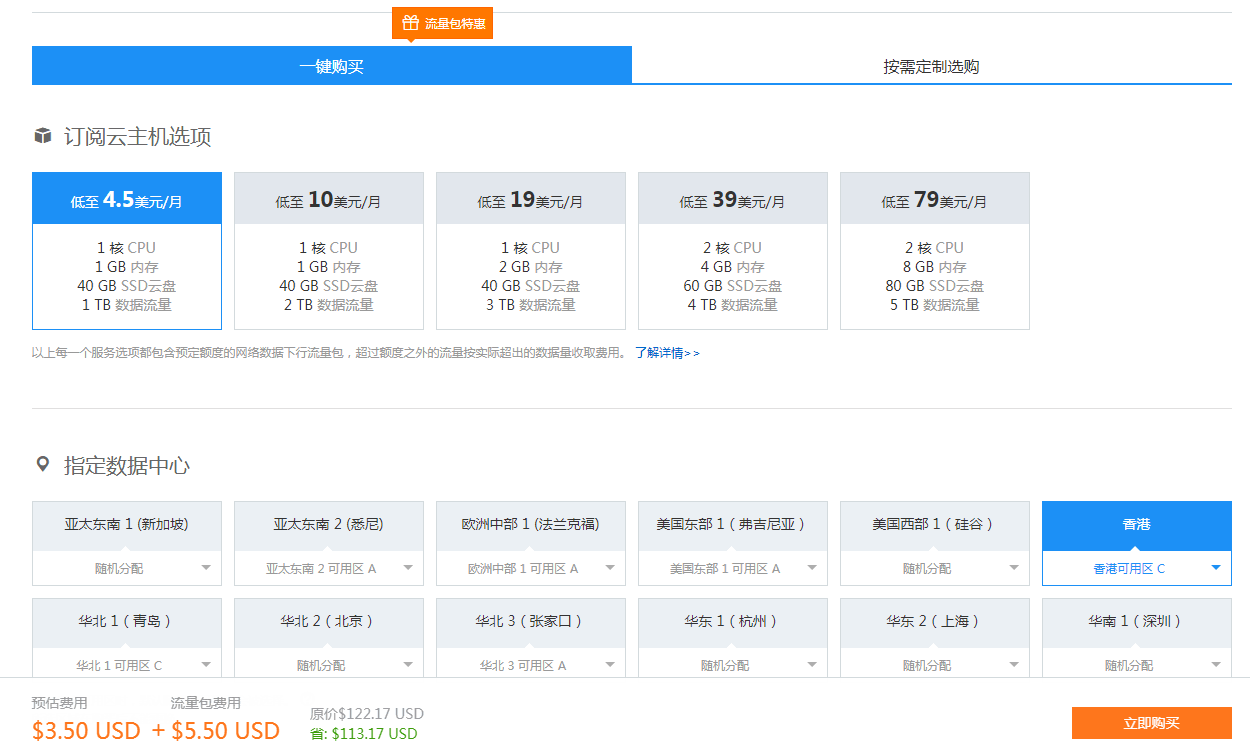Screen dimensions: 1250x756
Task: Click the location pin icon beside 指定数据中心
Action: [x=42, y=464]
